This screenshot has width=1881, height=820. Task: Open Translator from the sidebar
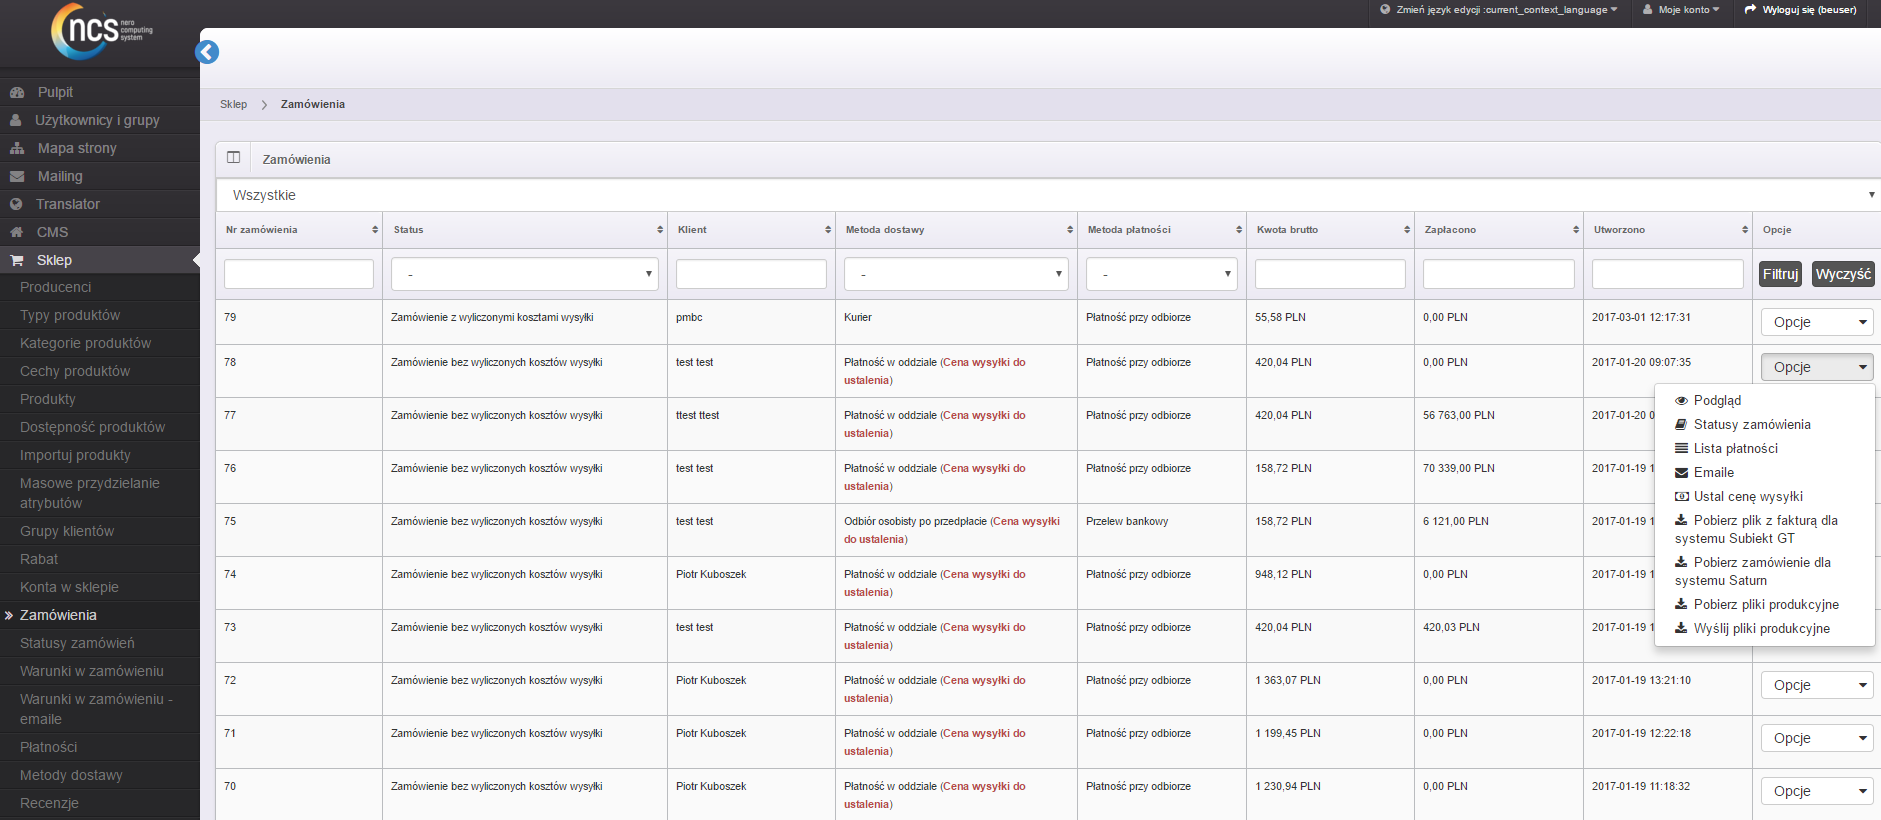[68, 204]
